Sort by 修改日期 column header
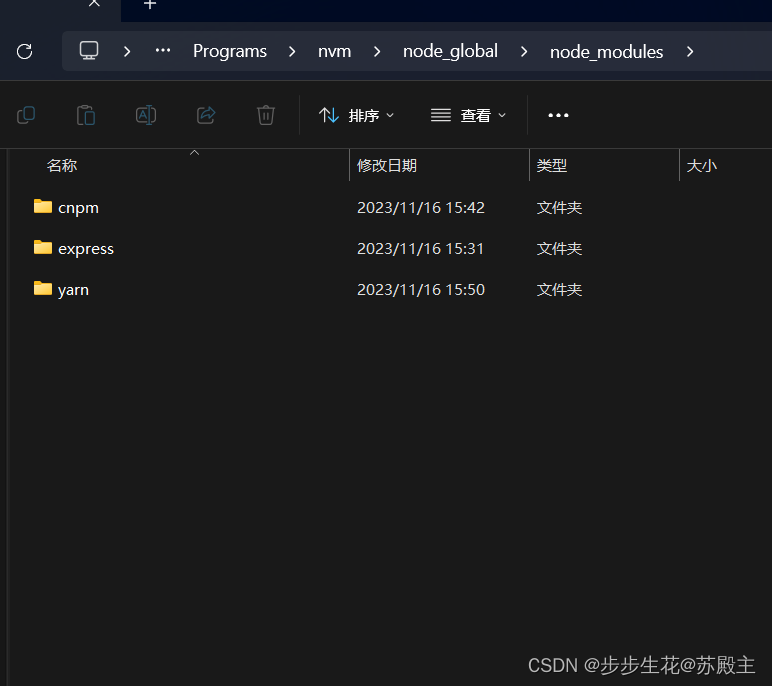 [x=387, y=165]
